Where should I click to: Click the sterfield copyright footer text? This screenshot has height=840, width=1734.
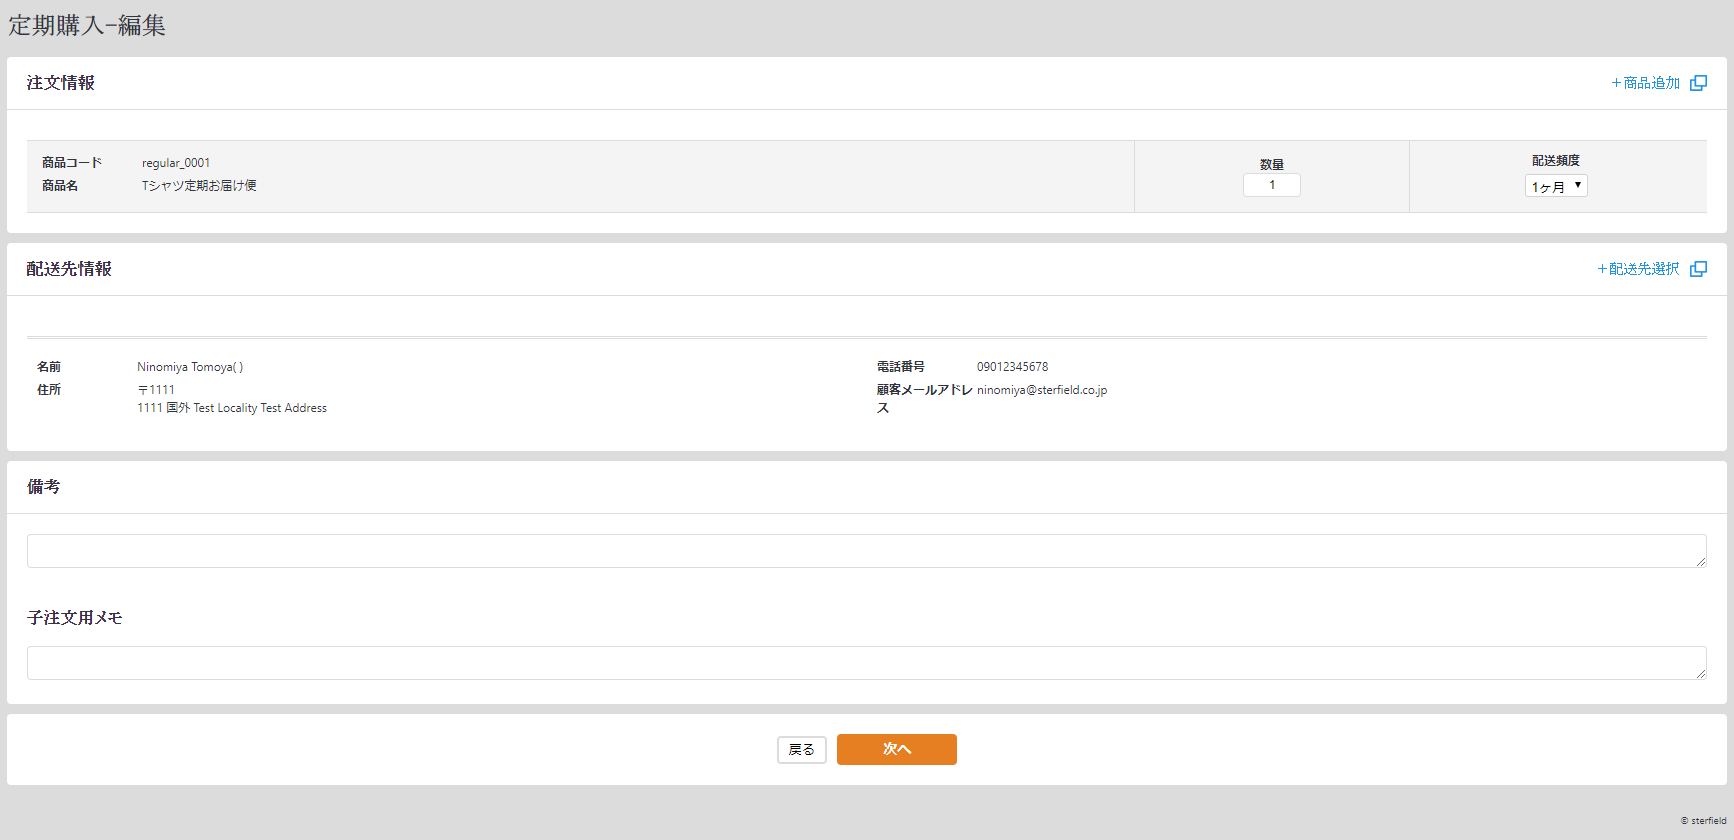coord(1703,821)
